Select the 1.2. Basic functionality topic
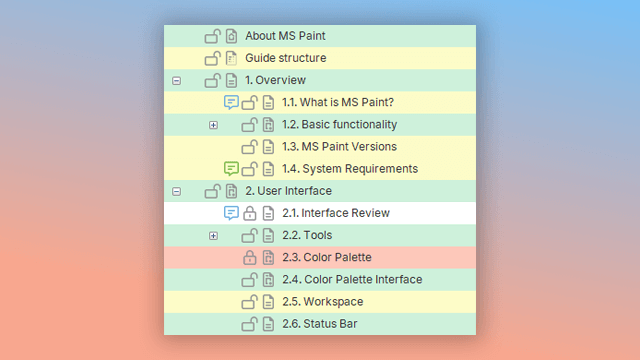Screen dimensions: 640x360 [340, 124]
